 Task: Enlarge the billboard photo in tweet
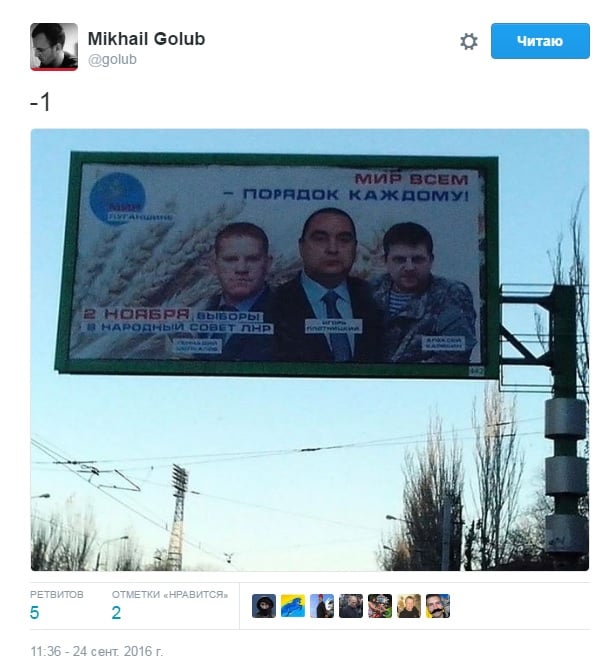310,350
